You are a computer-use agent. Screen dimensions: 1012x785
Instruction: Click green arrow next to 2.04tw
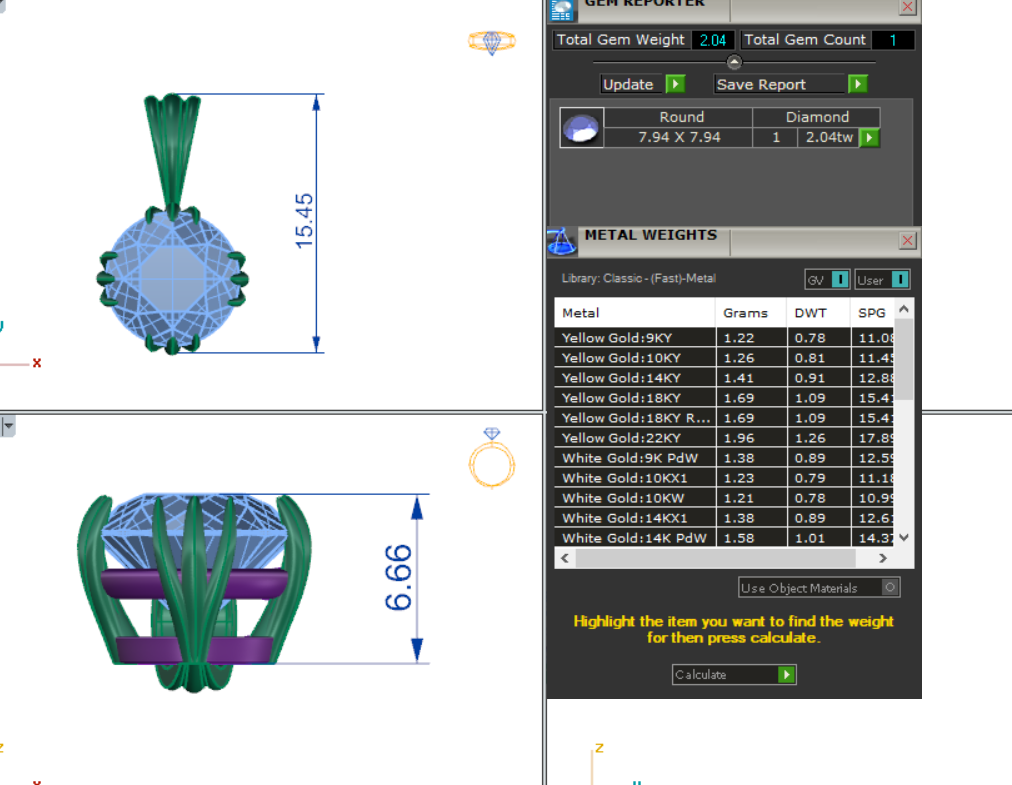click(869, 138)
